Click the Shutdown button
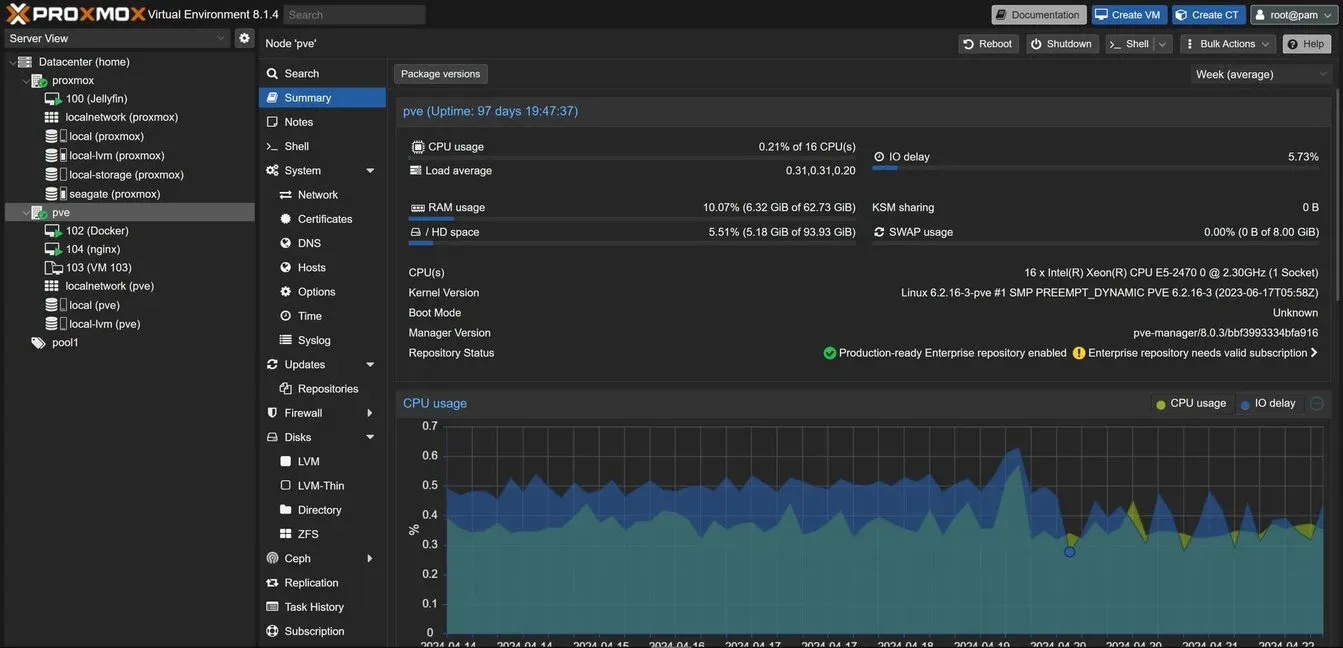 1062,44
